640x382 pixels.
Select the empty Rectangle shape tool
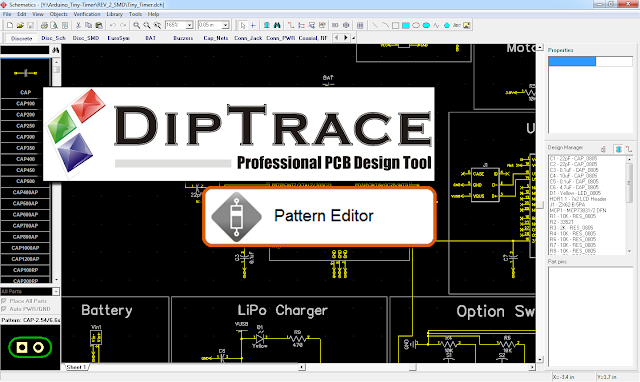click(x=395, y=25)
